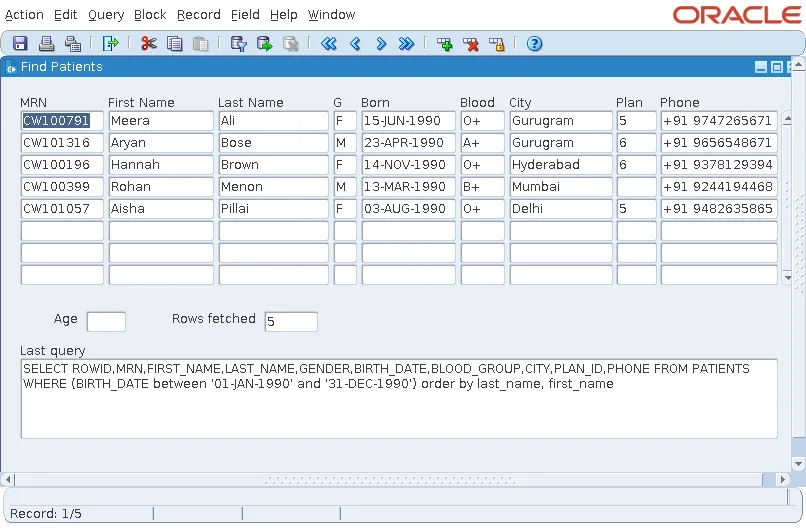Click the Age input field
Image resolution: width=806 pixels, height=529 pixels.
point(106,322)
